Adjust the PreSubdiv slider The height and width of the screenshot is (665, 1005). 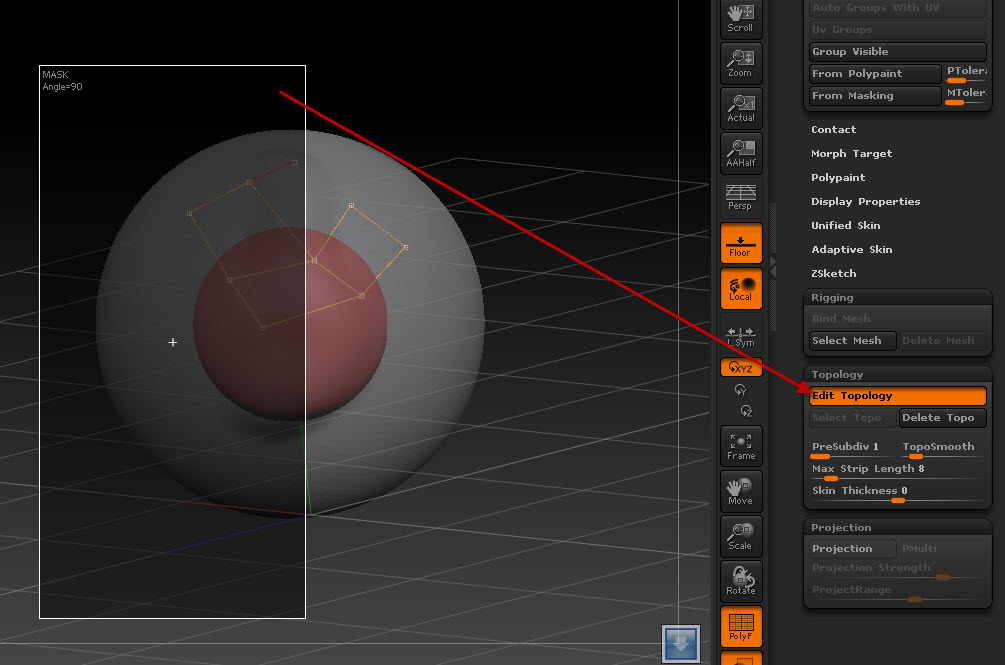851,449
